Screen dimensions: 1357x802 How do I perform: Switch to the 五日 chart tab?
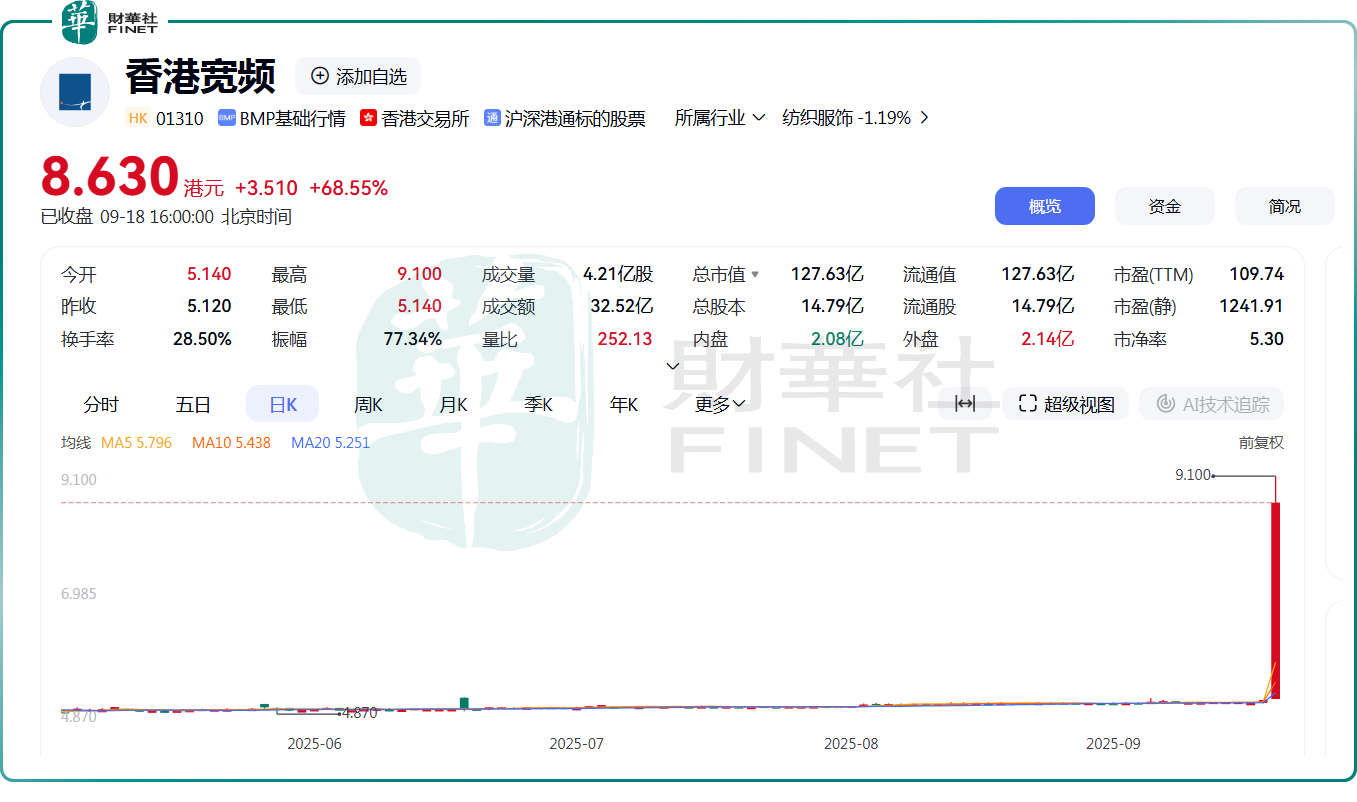click(193, 404)
